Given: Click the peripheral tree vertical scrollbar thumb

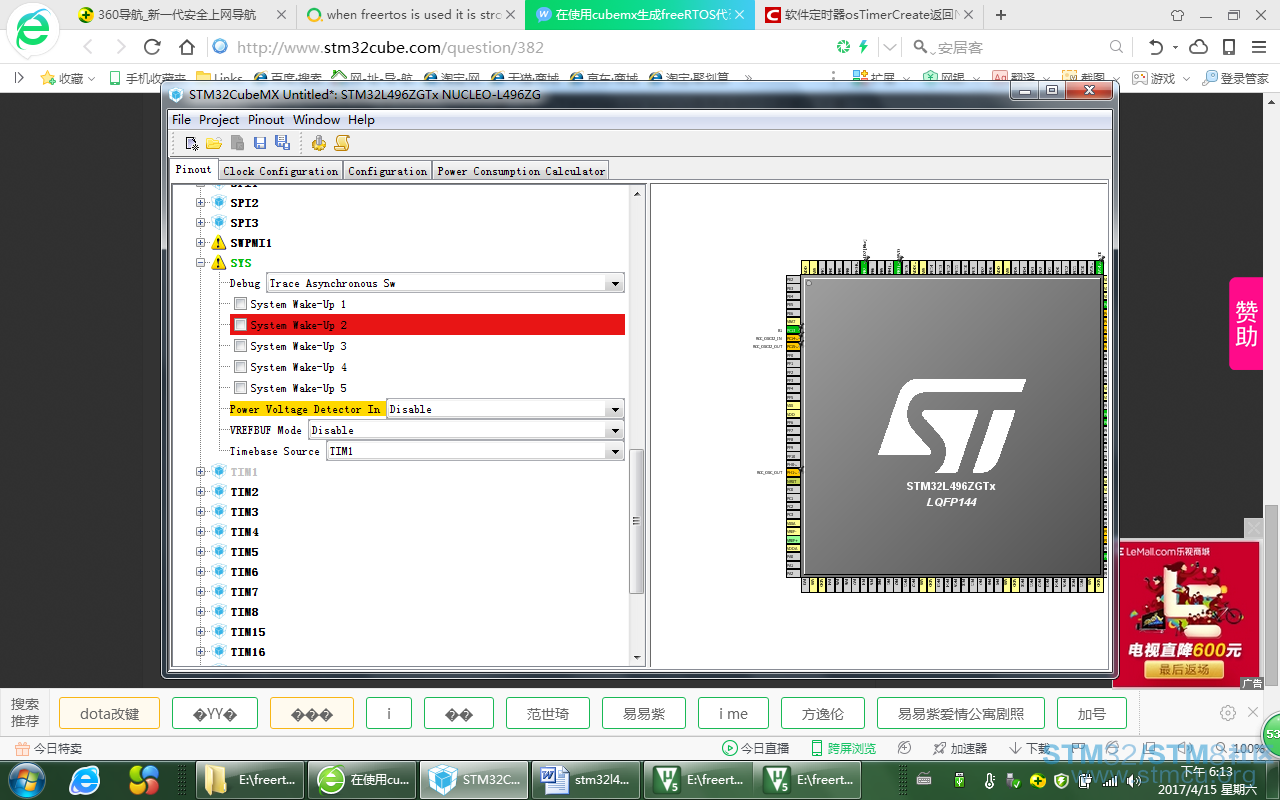Looking at the screenshot, I should (637, 521).
